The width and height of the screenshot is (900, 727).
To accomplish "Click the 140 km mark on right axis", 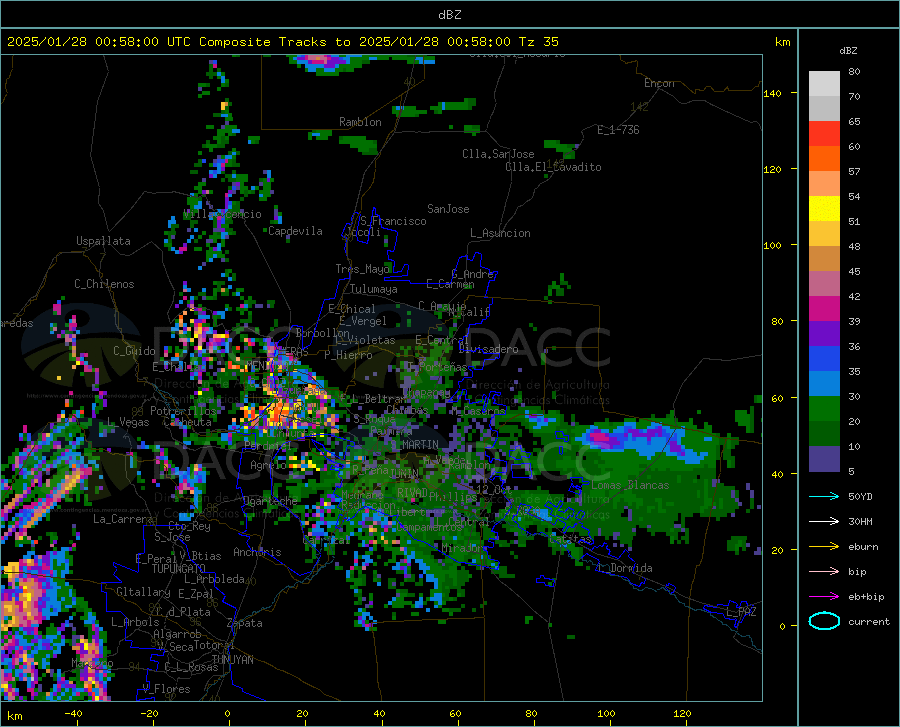I will click(x=773, y=93).
